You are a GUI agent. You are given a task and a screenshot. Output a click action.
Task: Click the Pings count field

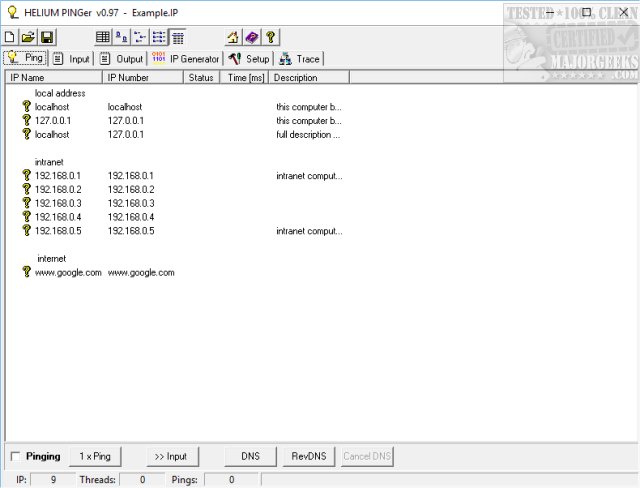[x=231, y=479]
